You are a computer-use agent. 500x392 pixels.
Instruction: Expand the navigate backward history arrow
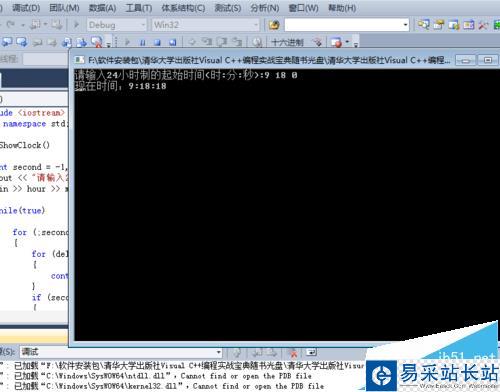45,25
